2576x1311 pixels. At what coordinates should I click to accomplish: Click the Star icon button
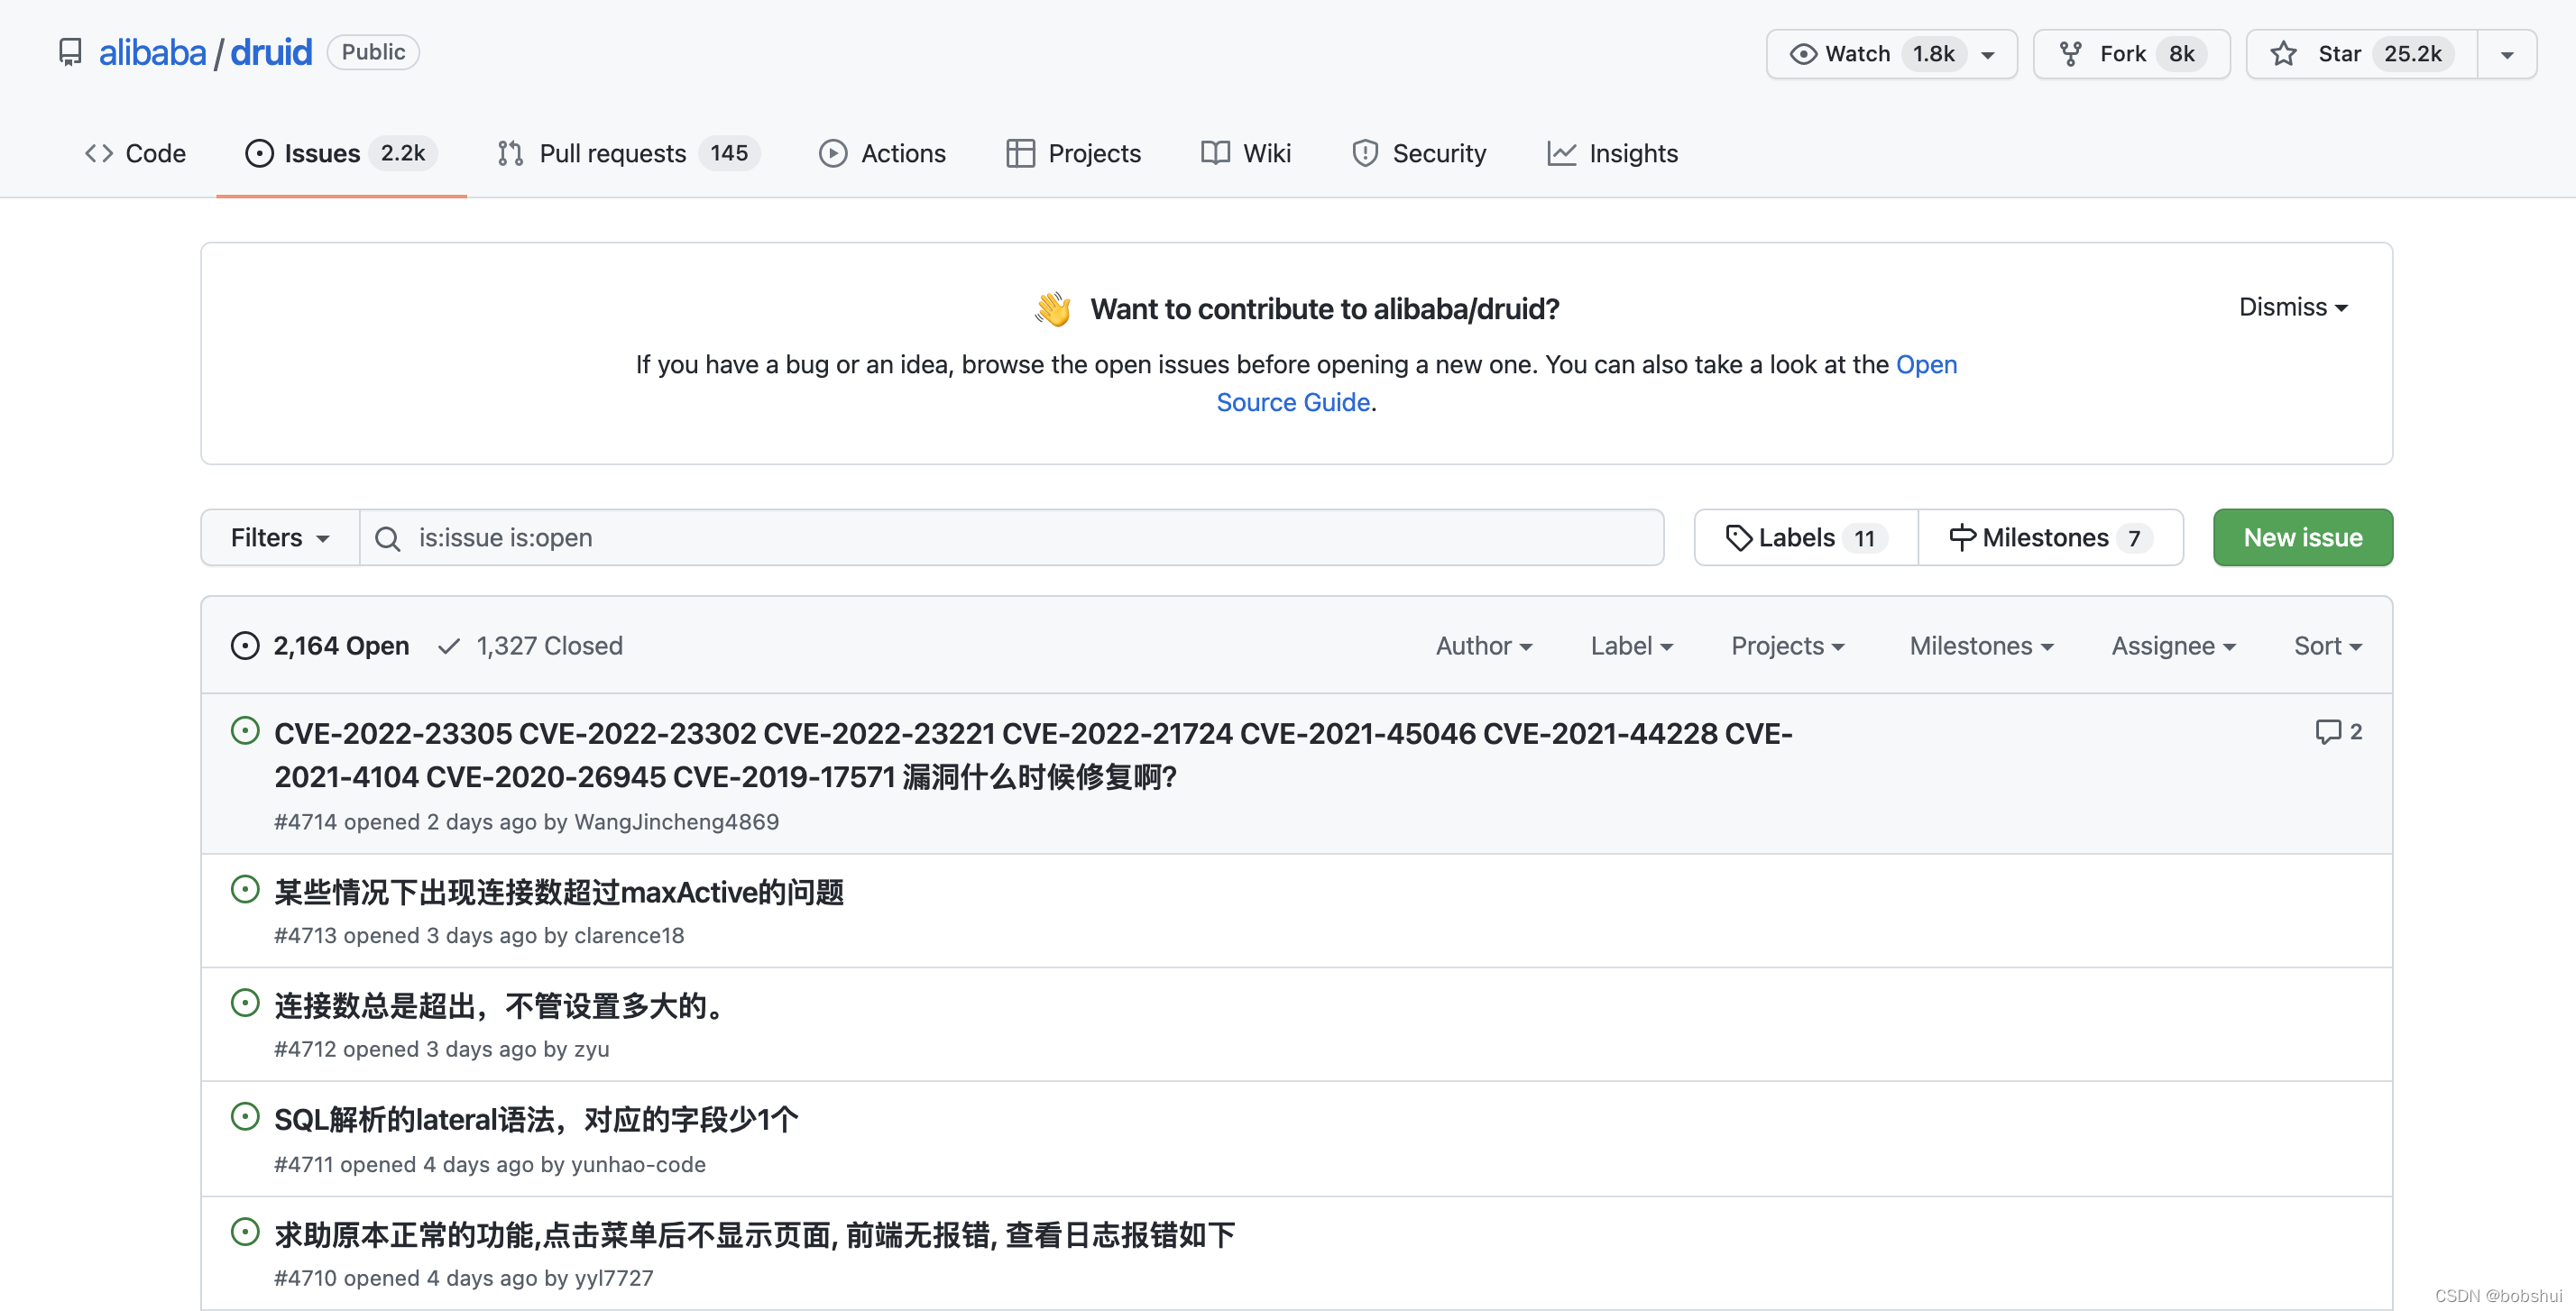coord(2283,54)
